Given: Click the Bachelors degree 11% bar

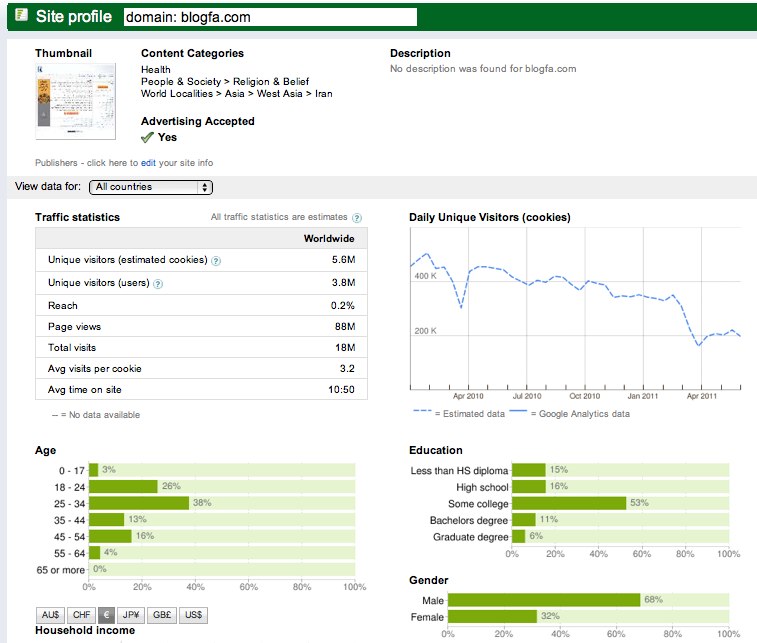Looking at the screenshot, I should tap(524, 520).
